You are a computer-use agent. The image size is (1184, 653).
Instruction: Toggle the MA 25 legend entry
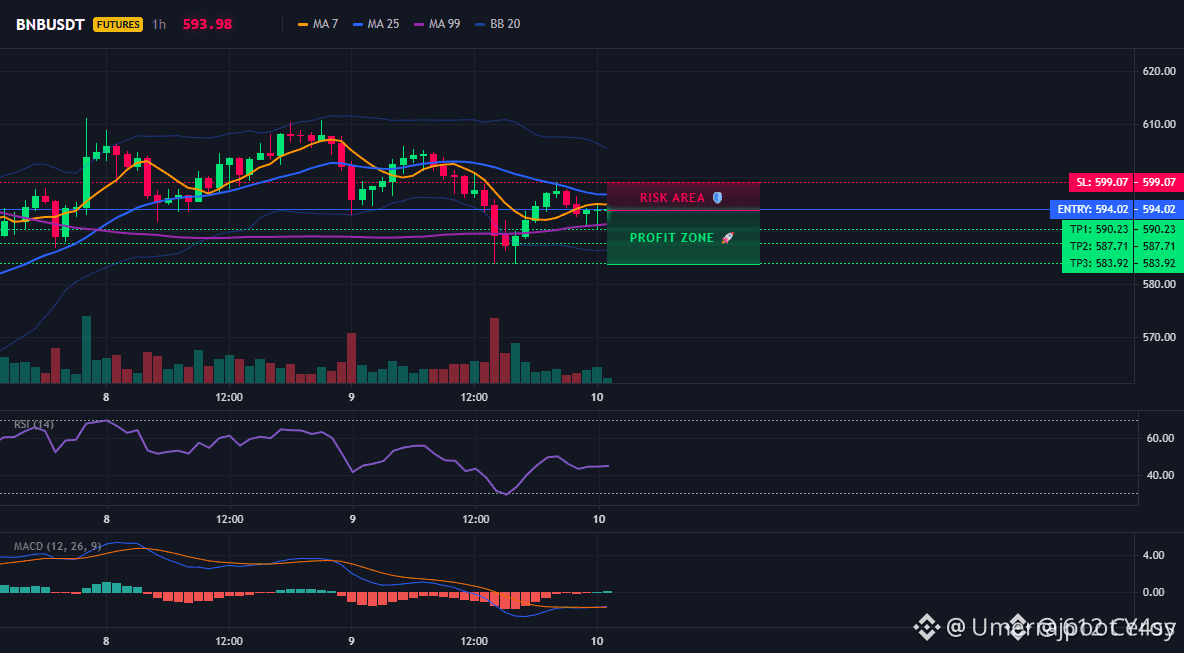tap(376, 24)
